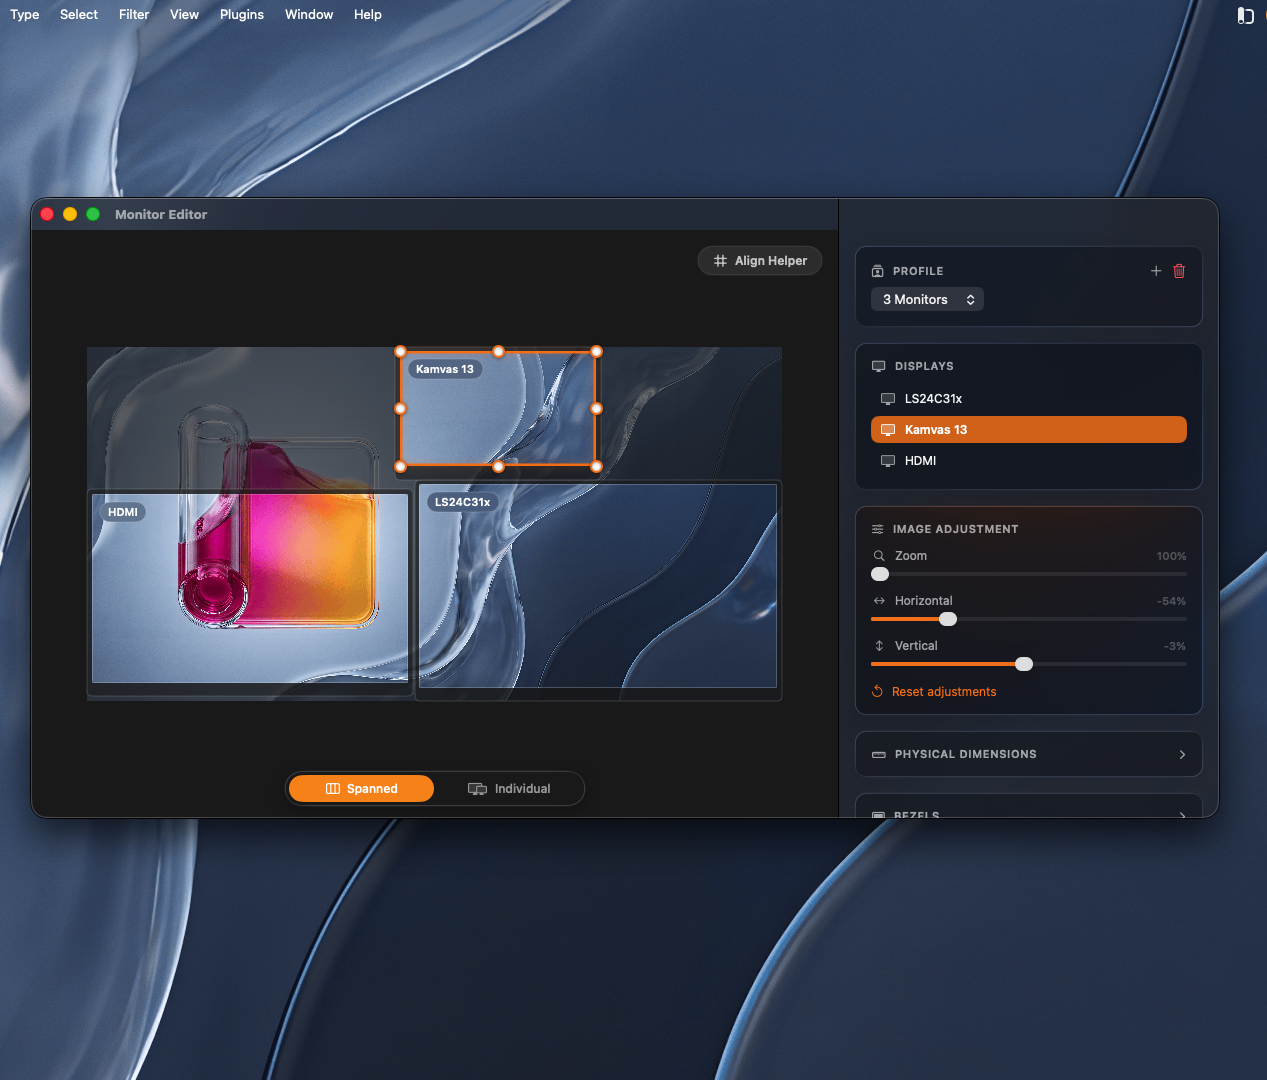This screenshot has height=1080, width=1267.
Task: Open the Filter menu
Action: tap(134, 15)
